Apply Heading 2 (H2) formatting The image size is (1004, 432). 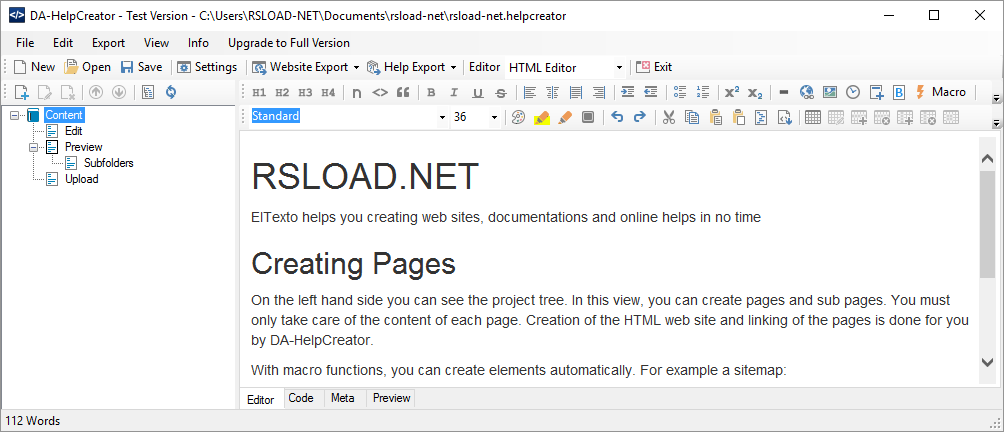tap(282, 93)
